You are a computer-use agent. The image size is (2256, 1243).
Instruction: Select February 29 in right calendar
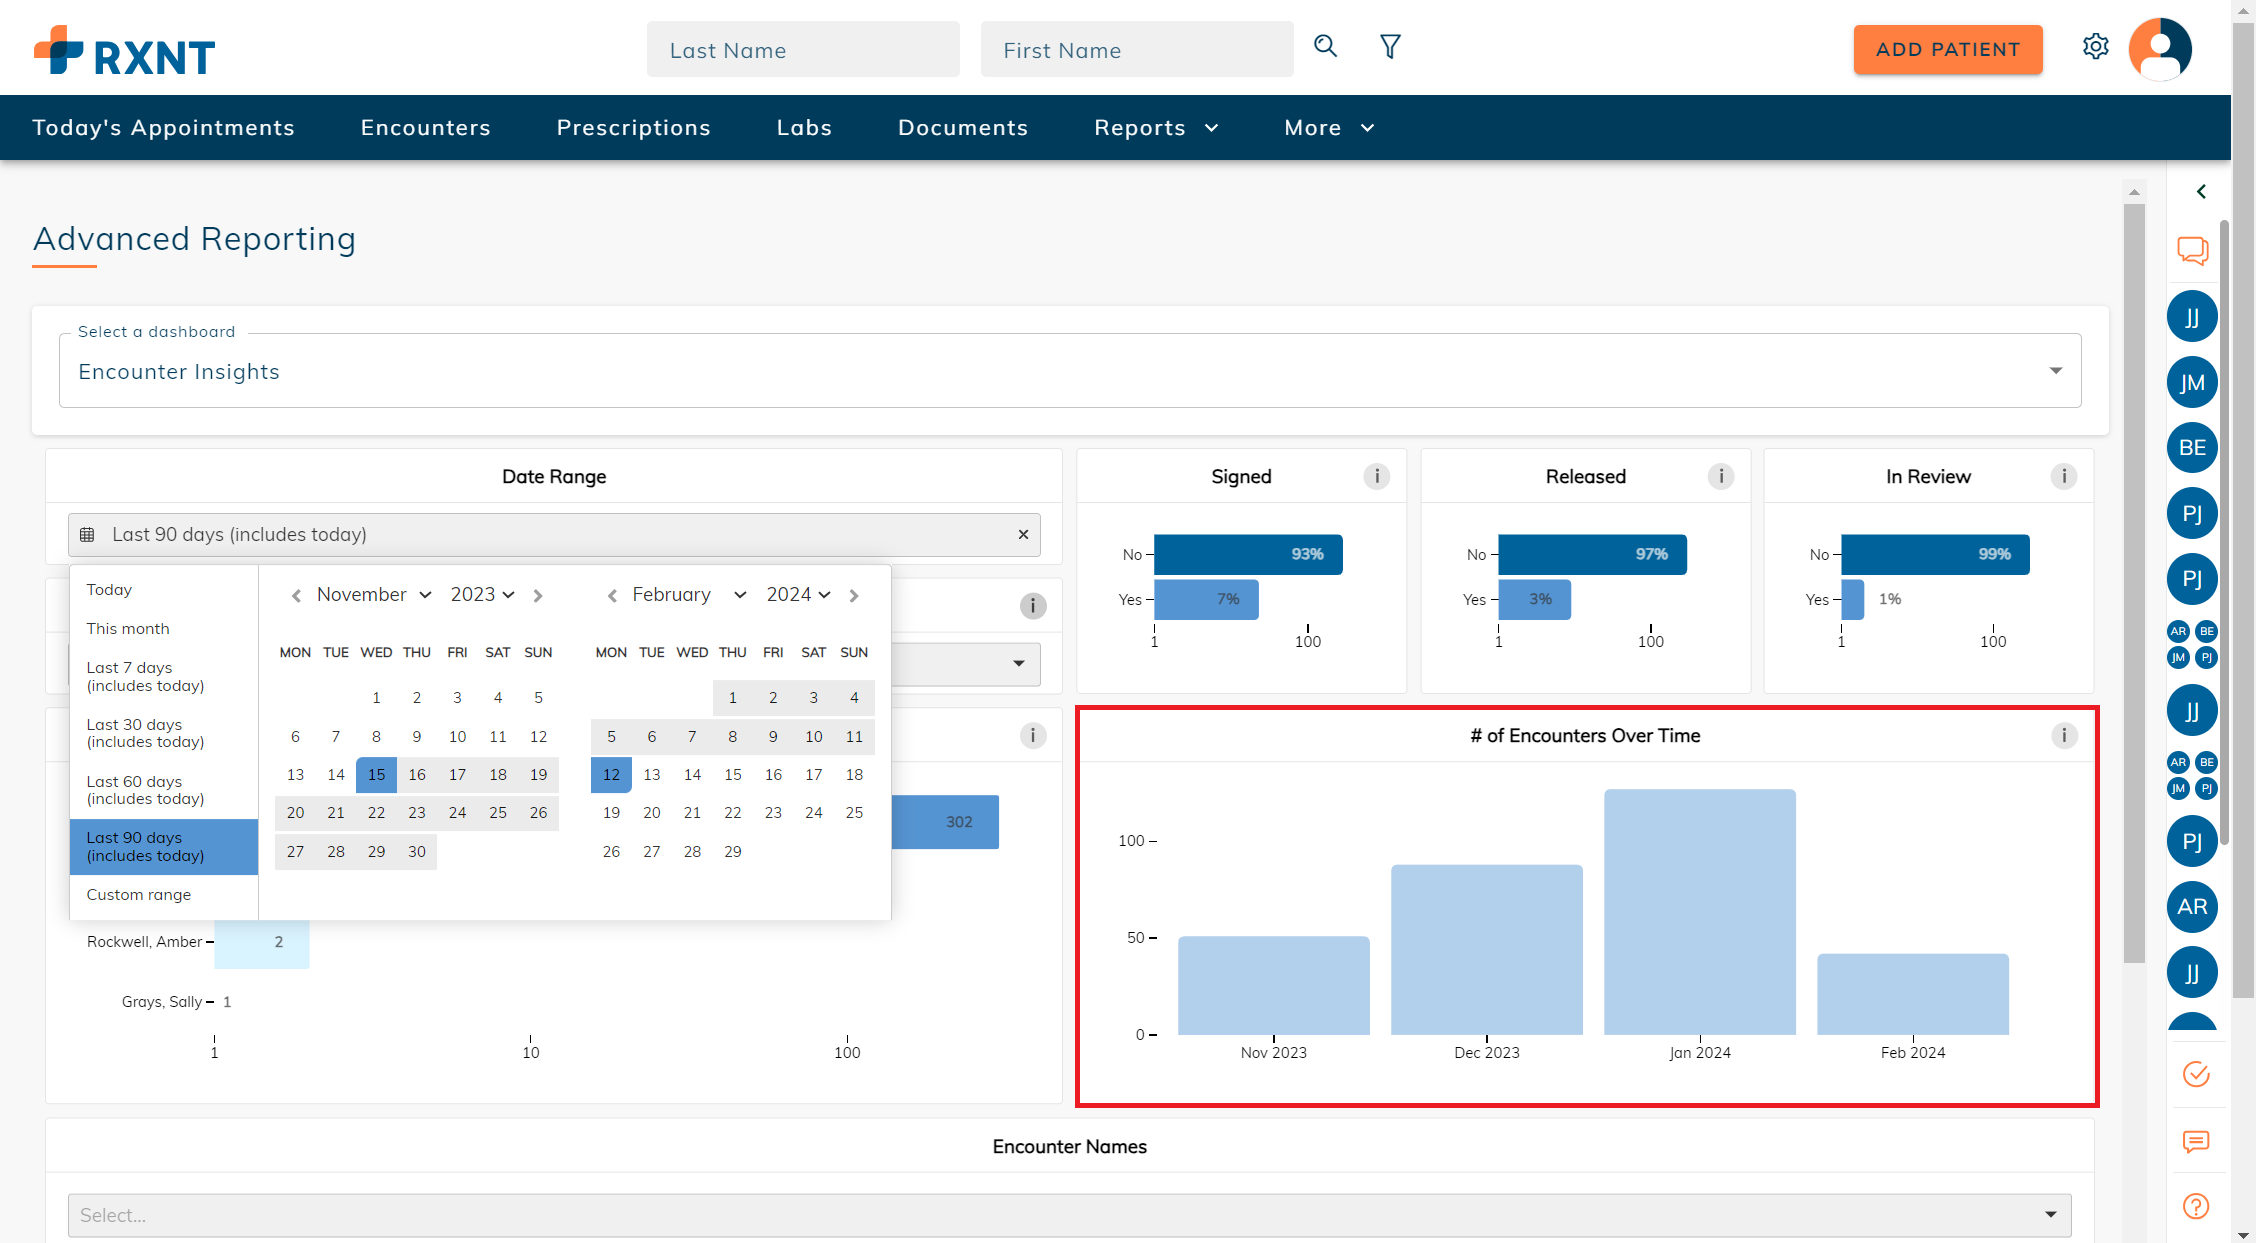pyautogui.click(x=733, y=852)
